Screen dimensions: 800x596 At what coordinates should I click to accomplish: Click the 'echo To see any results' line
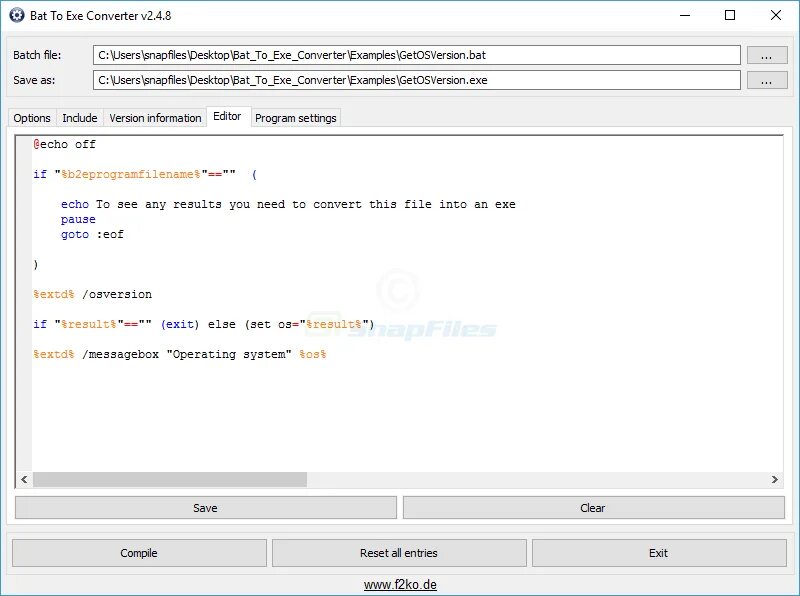click(288, 205)
